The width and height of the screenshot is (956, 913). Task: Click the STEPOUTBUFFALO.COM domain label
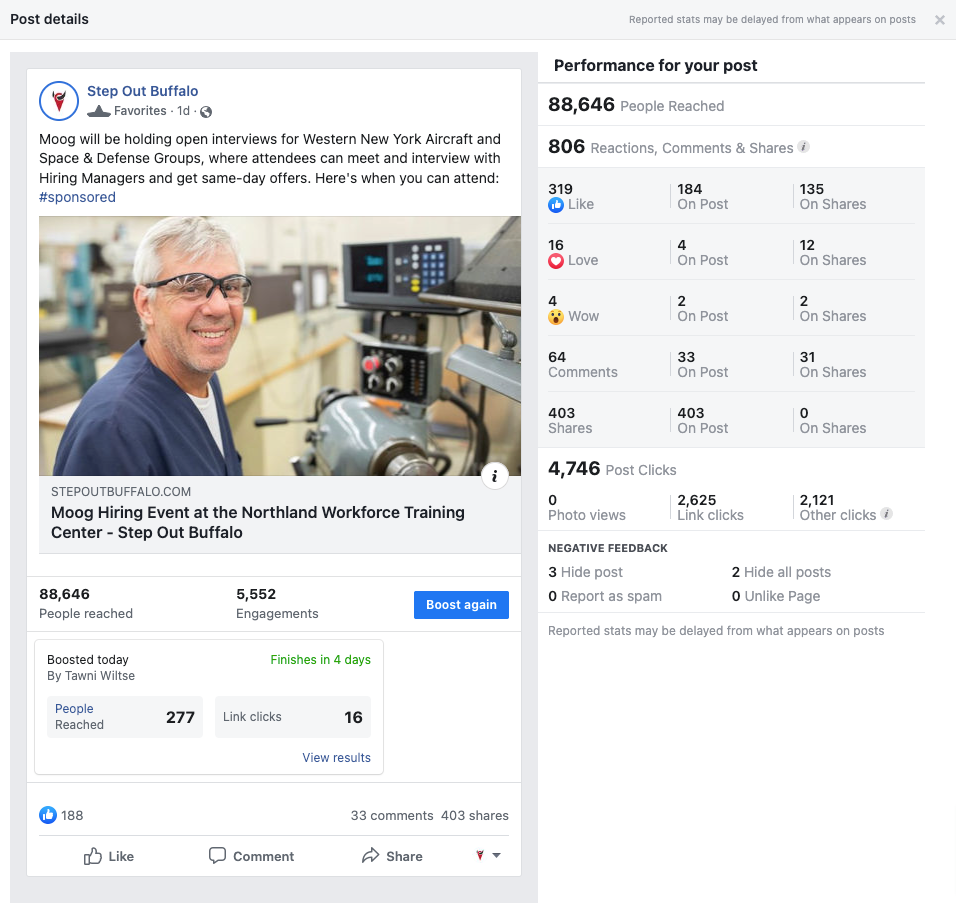[x=121, y=492]
